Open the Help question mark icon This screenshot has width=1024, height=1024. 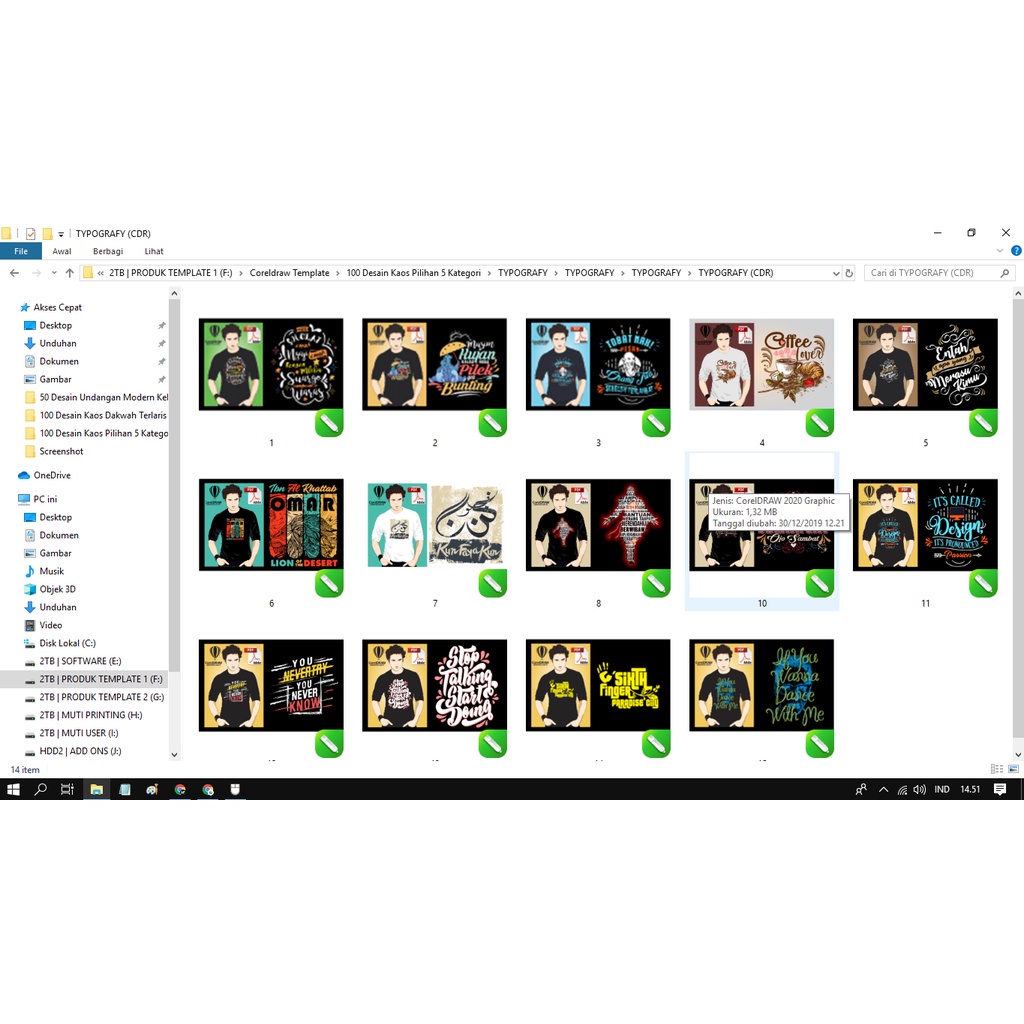[x=1016, y=252]
